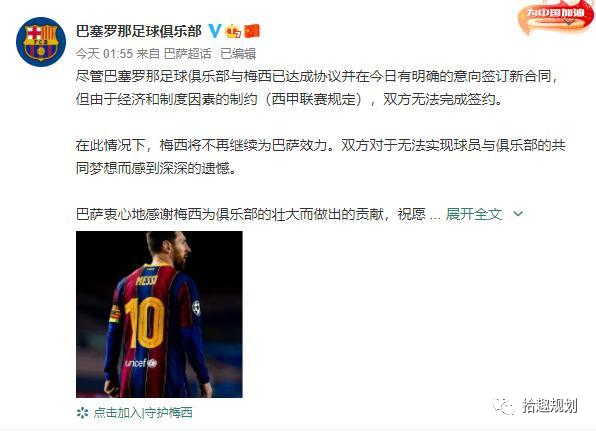The height and width of the screenshot is (431, 596).
Task: Open the 为中国加油 banner sticker
Action: pos(555,17)
